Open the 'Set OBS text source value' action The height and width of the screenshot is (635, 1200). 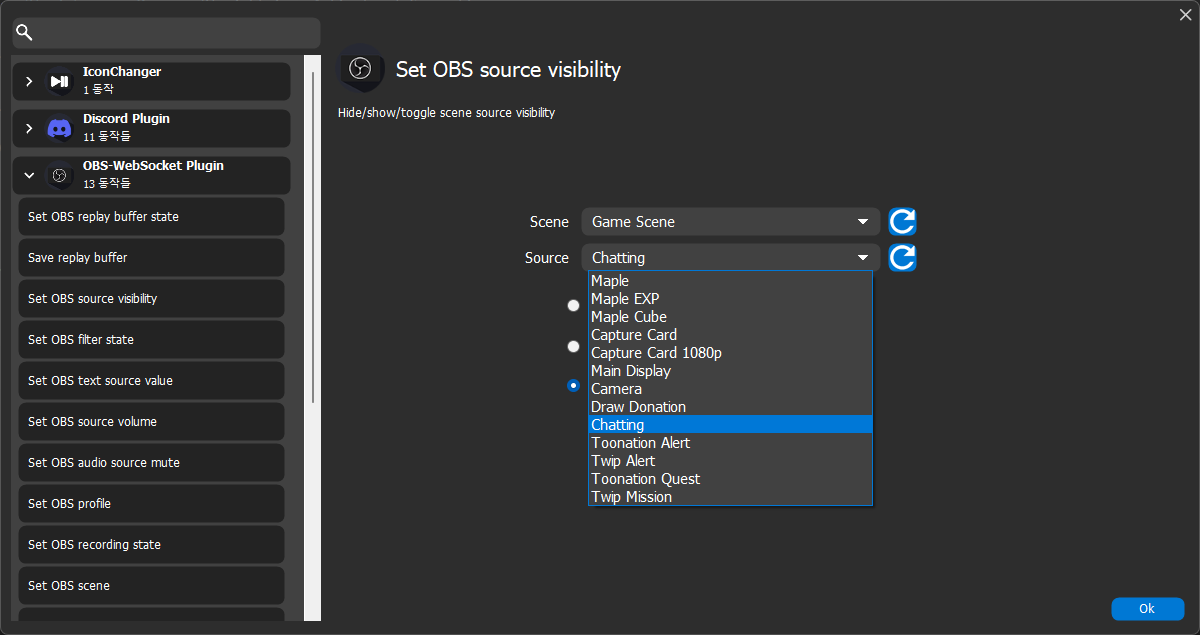(150, 380)
